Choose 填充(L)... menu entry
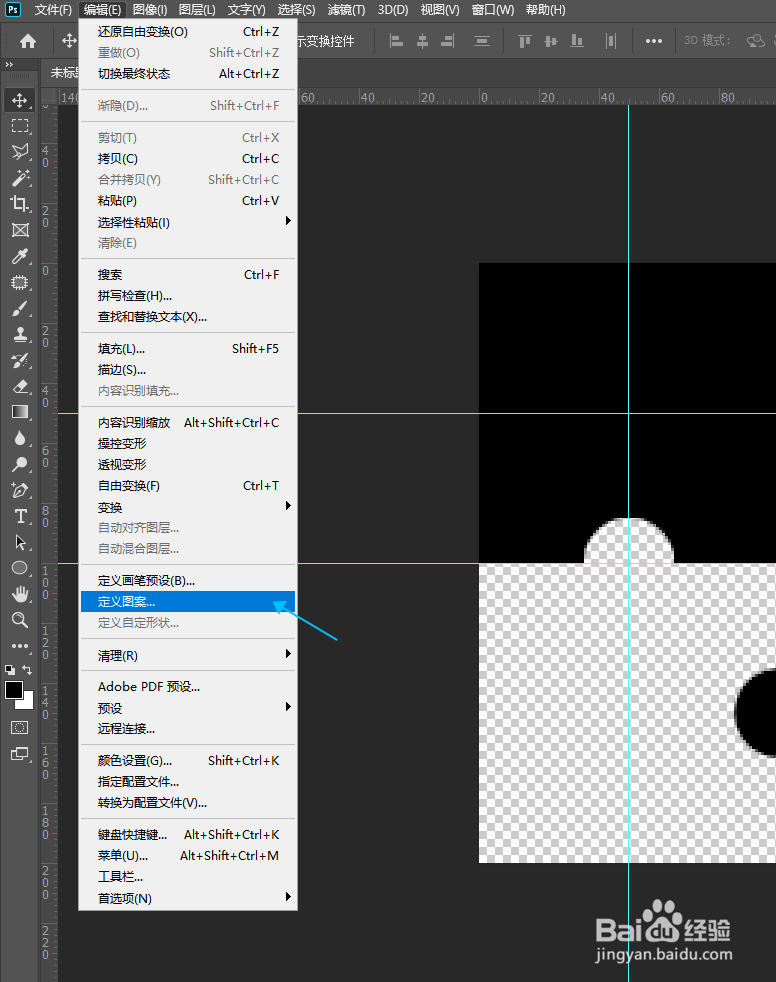Image resolution: width=776 pixels, height=982 pixels. [x=188, y=349]
